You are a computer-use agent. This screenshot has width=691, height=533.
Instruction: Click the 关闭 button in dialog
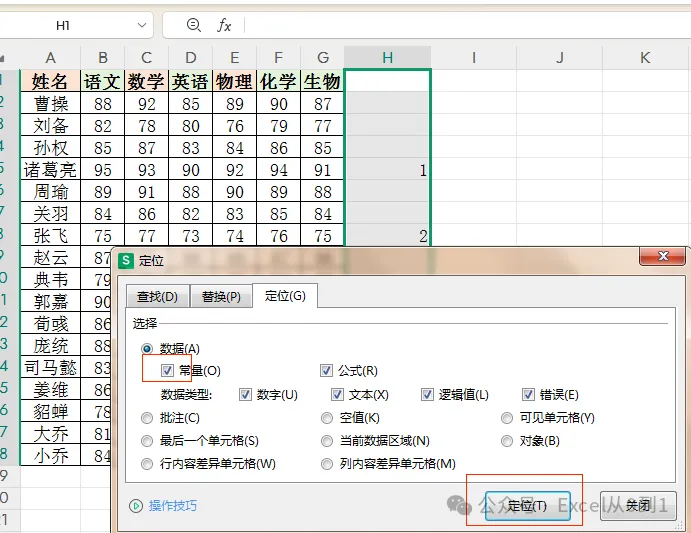click(638, 506)
